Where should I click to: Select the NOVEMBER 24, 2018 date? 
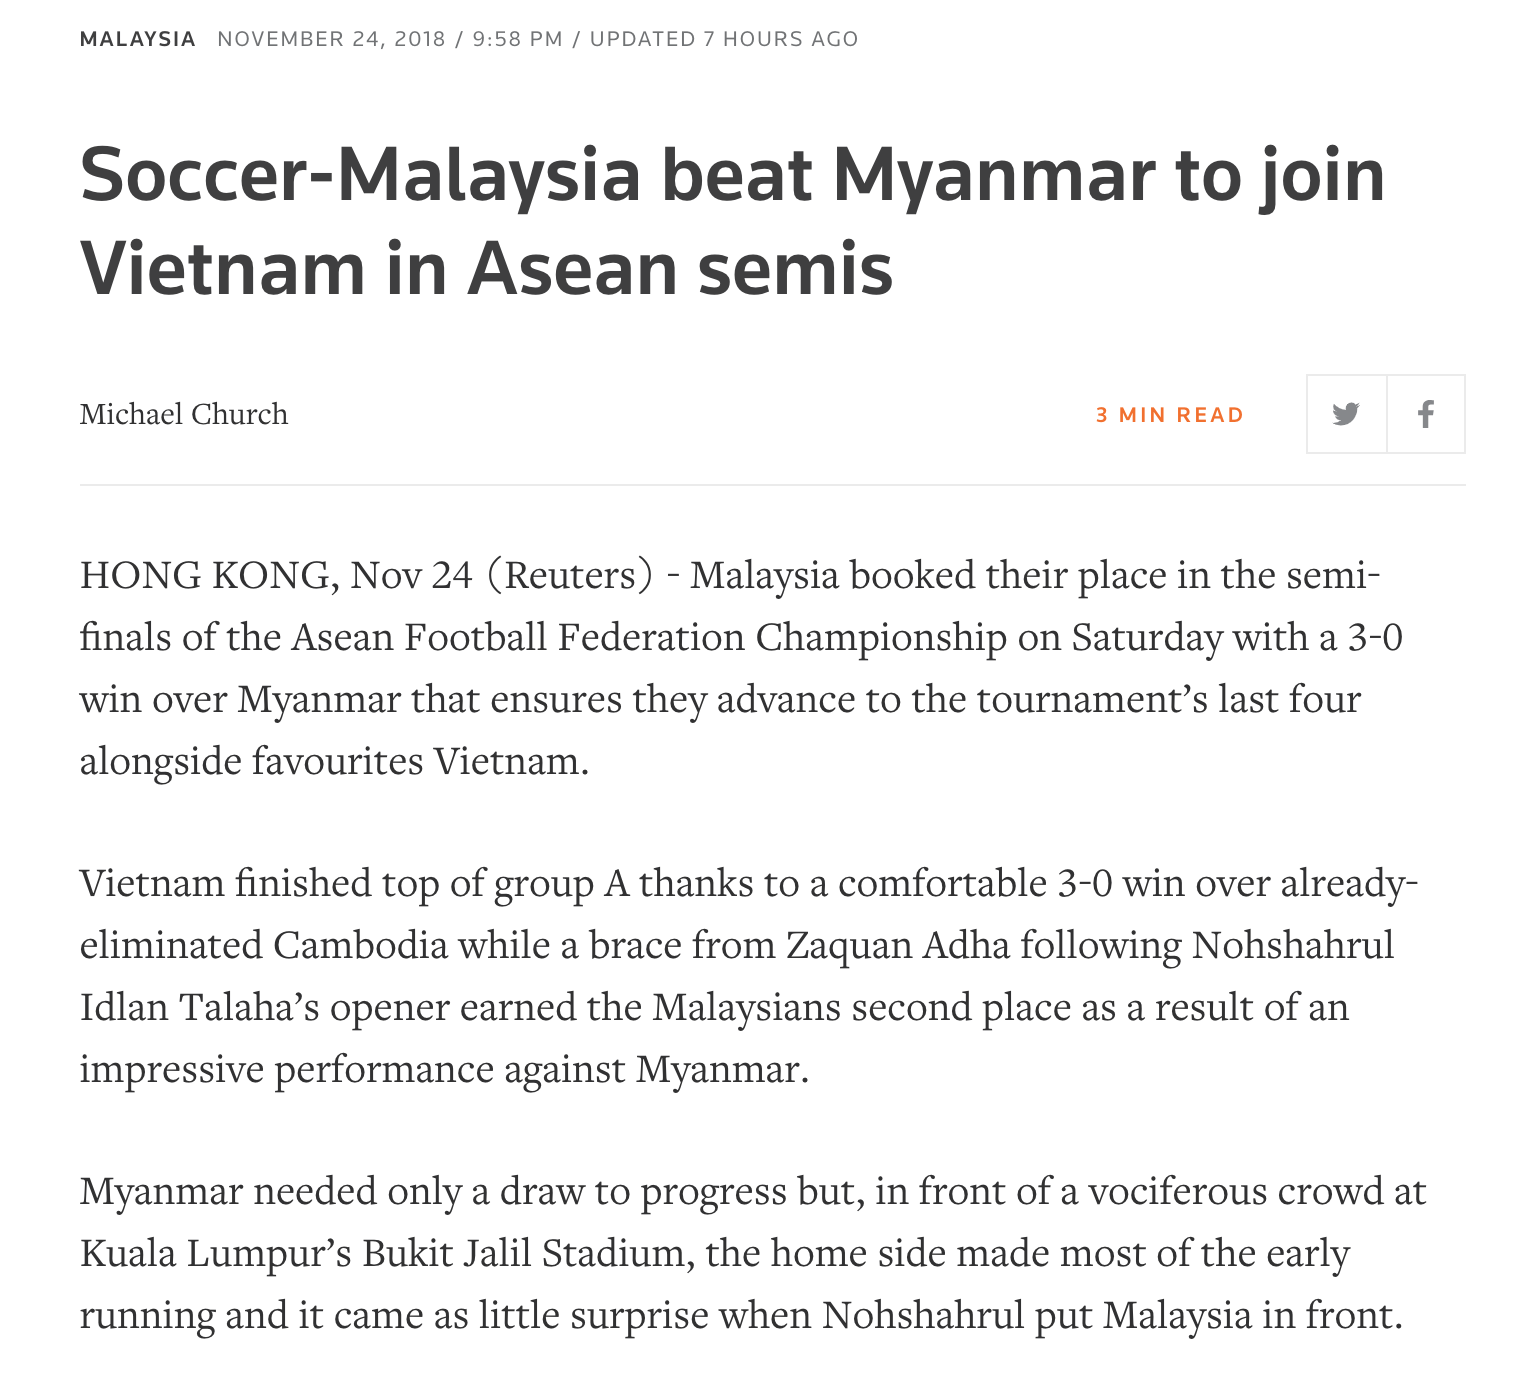[x=330, y=39]
